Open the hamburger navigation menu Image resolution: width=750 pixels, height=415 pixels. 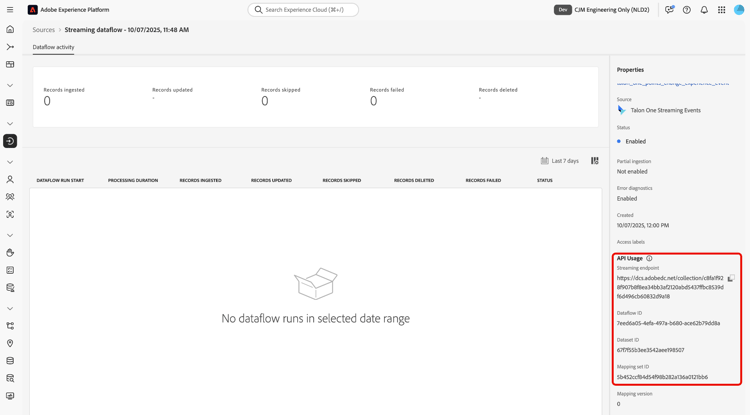10,10
